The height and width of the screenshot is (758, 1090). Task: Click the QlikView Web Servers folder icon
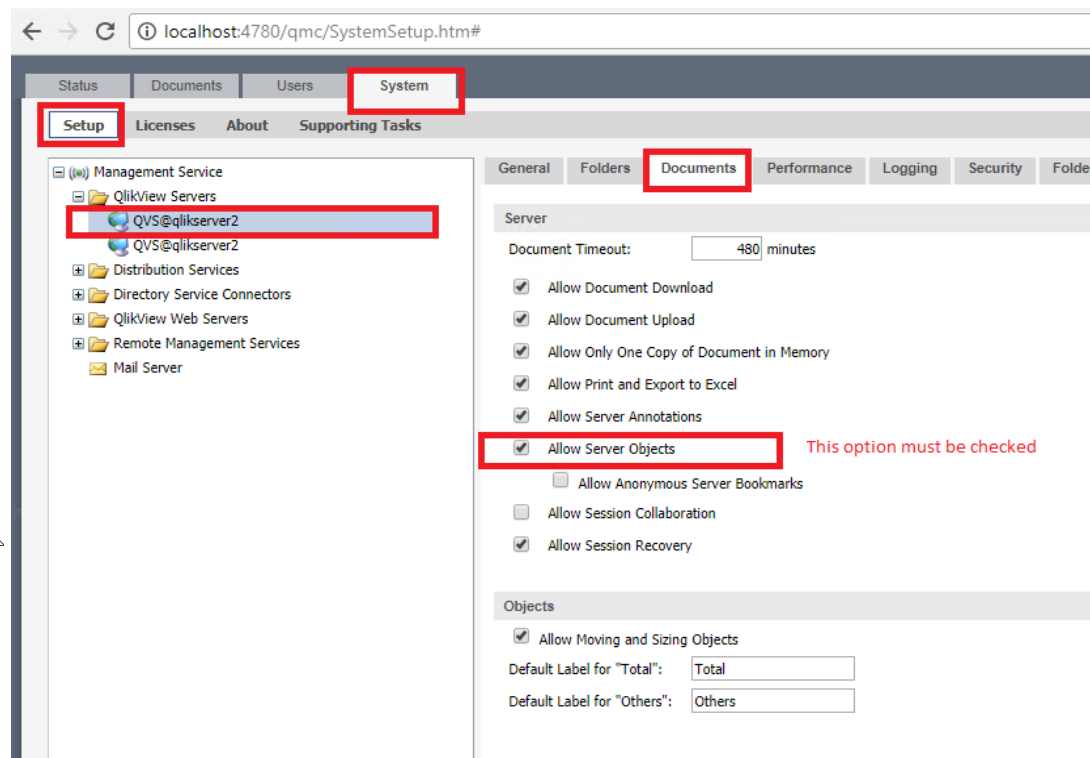coord(97,319)
